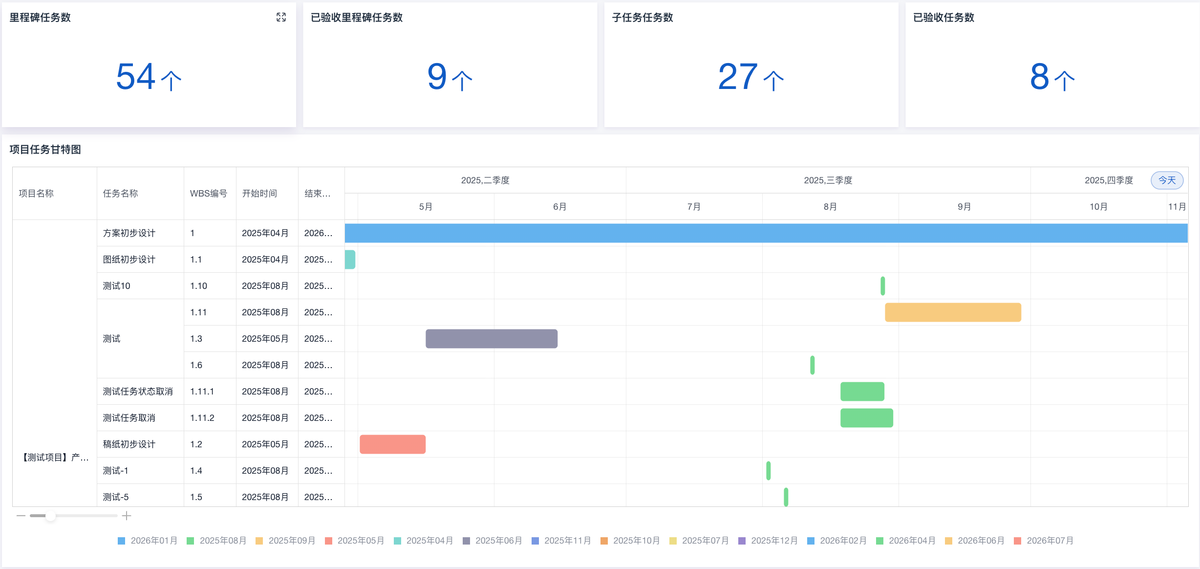This screenshot has height=569, width=1200.
Task: Click the zoom in plus icon
Action: tap(126, 516)
